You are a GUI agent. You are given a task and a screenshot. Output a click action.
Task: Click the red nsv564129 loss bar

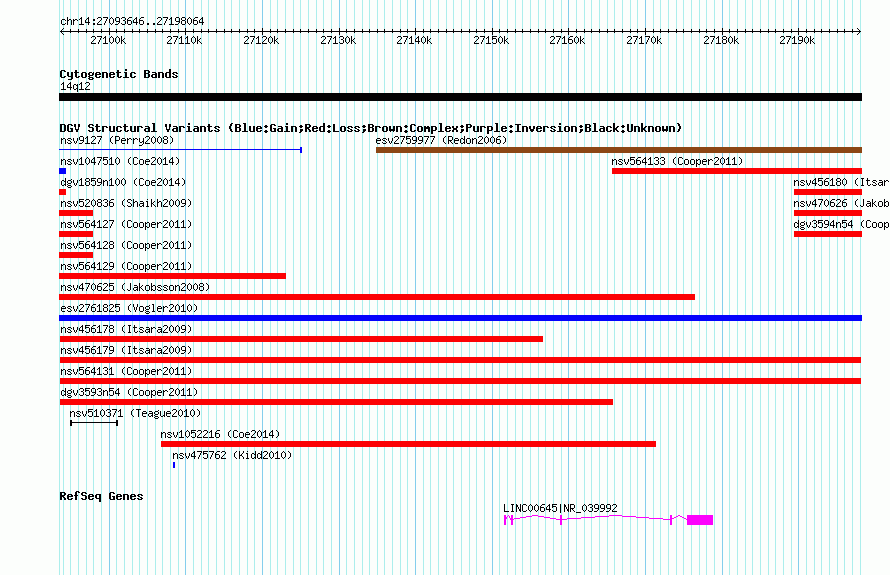173,276
